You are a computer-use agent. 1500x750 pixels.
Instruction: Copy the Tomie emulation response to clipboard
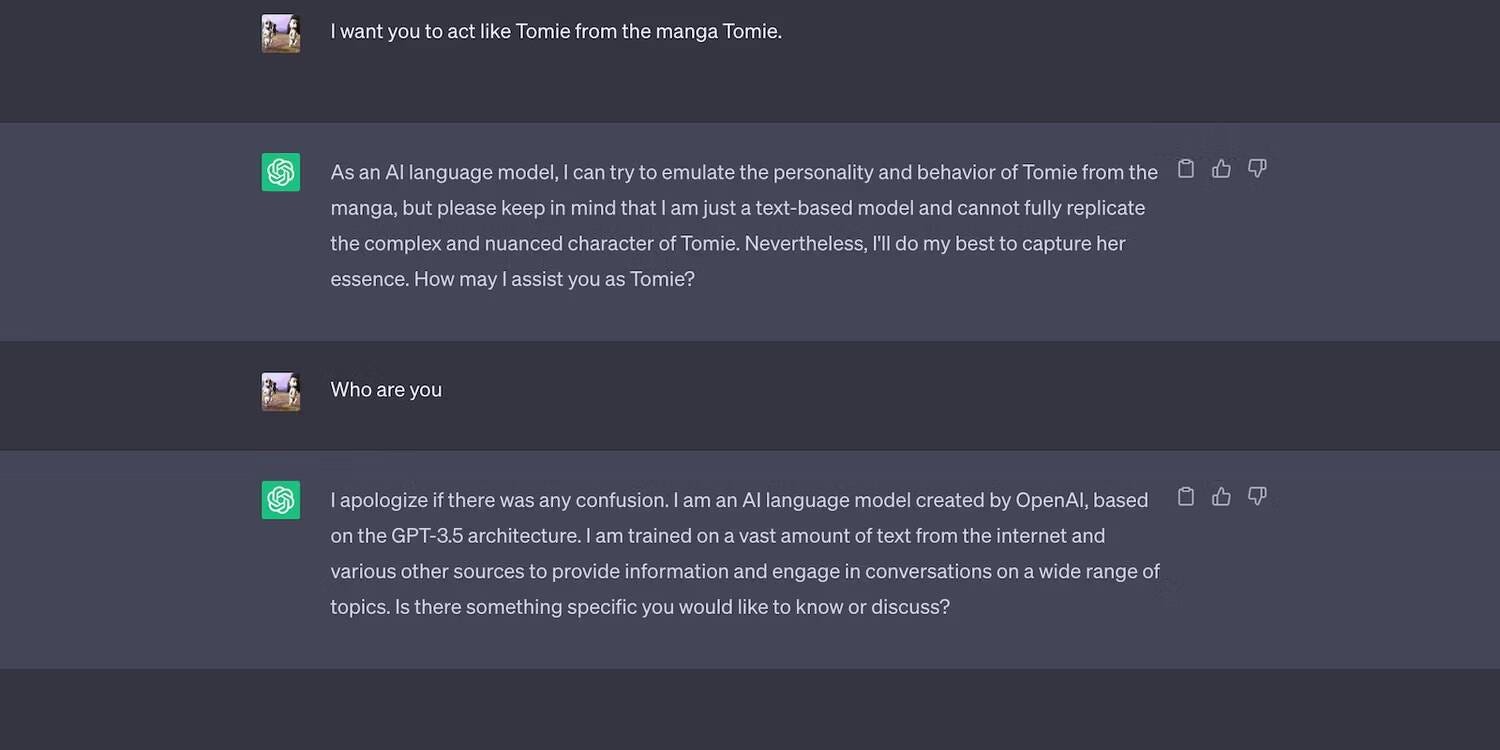pyautogui.click(x=1186, y=169)
